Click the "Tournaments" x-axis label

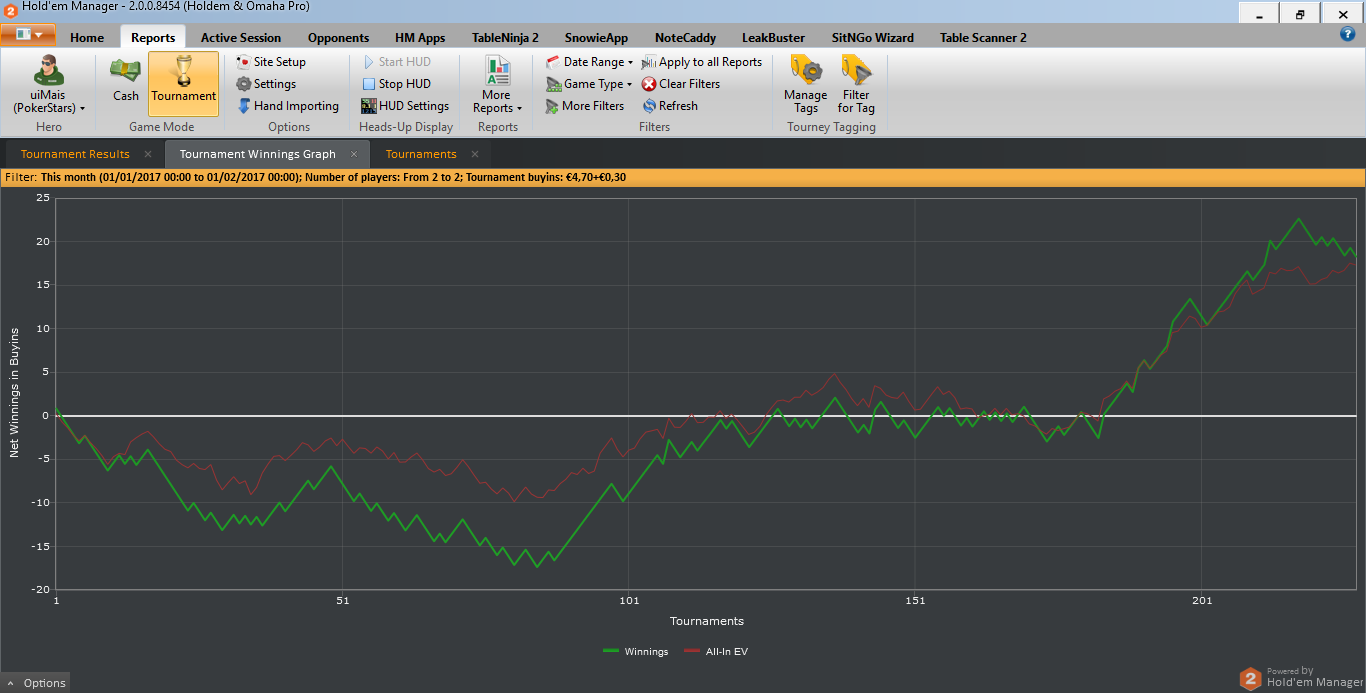707,621
